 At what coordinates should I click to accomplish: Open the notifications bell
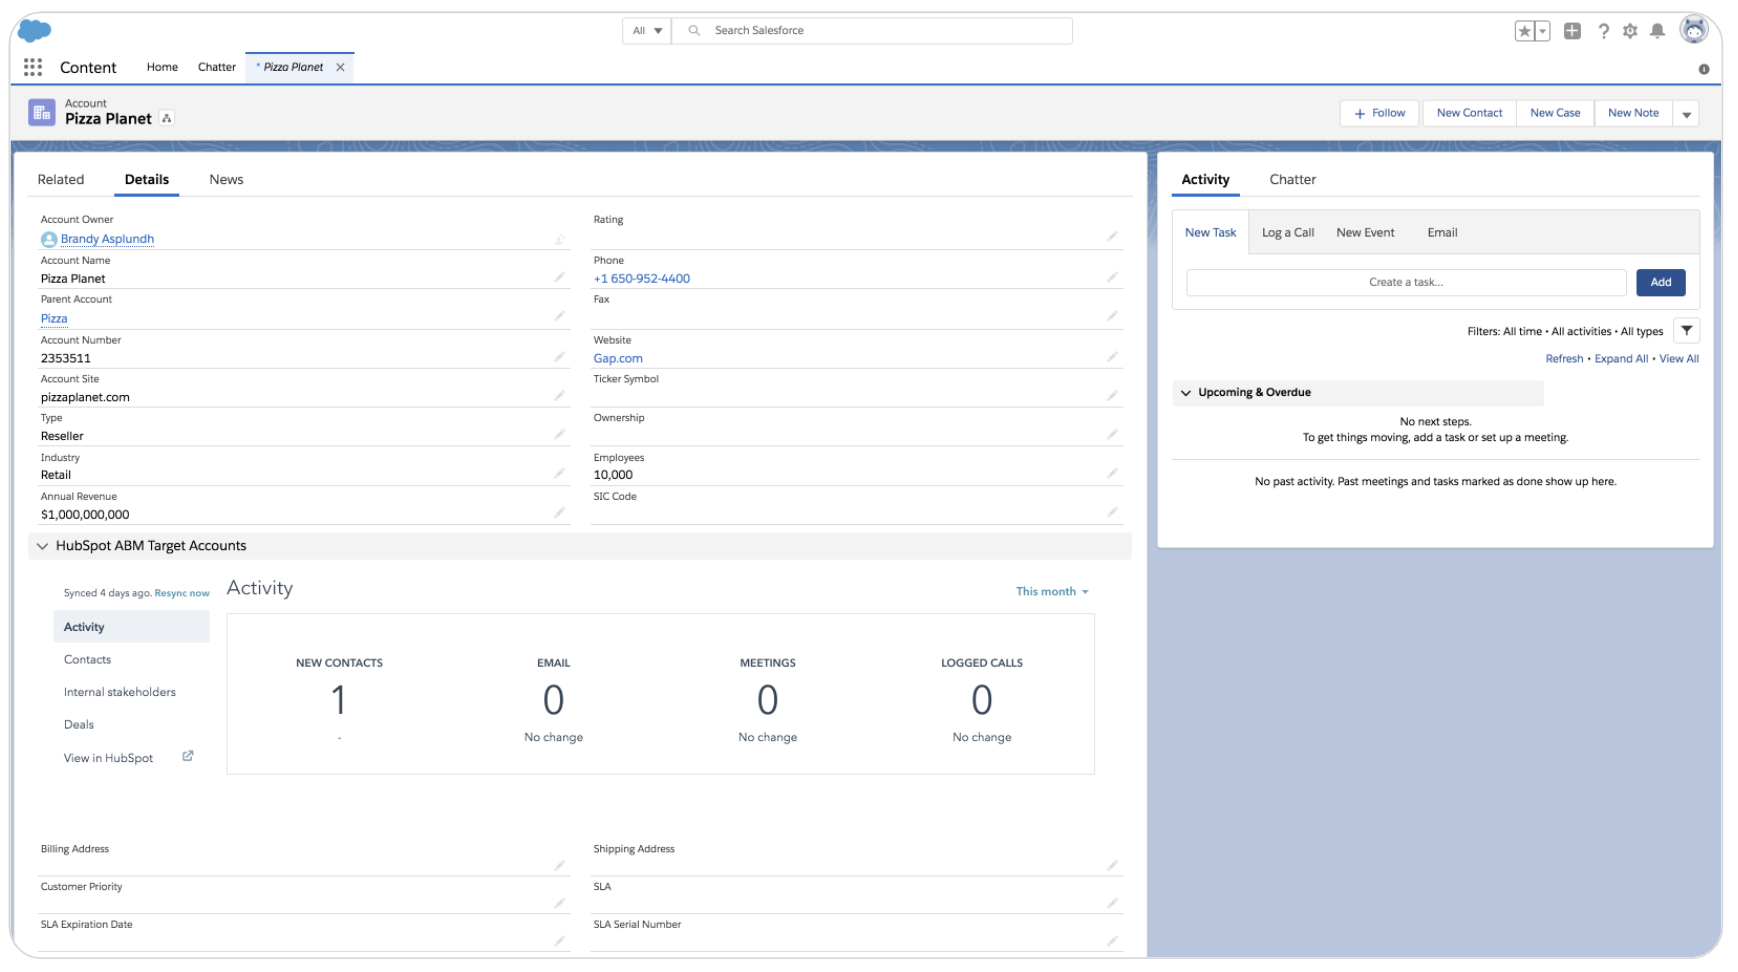pos(1657,31)
